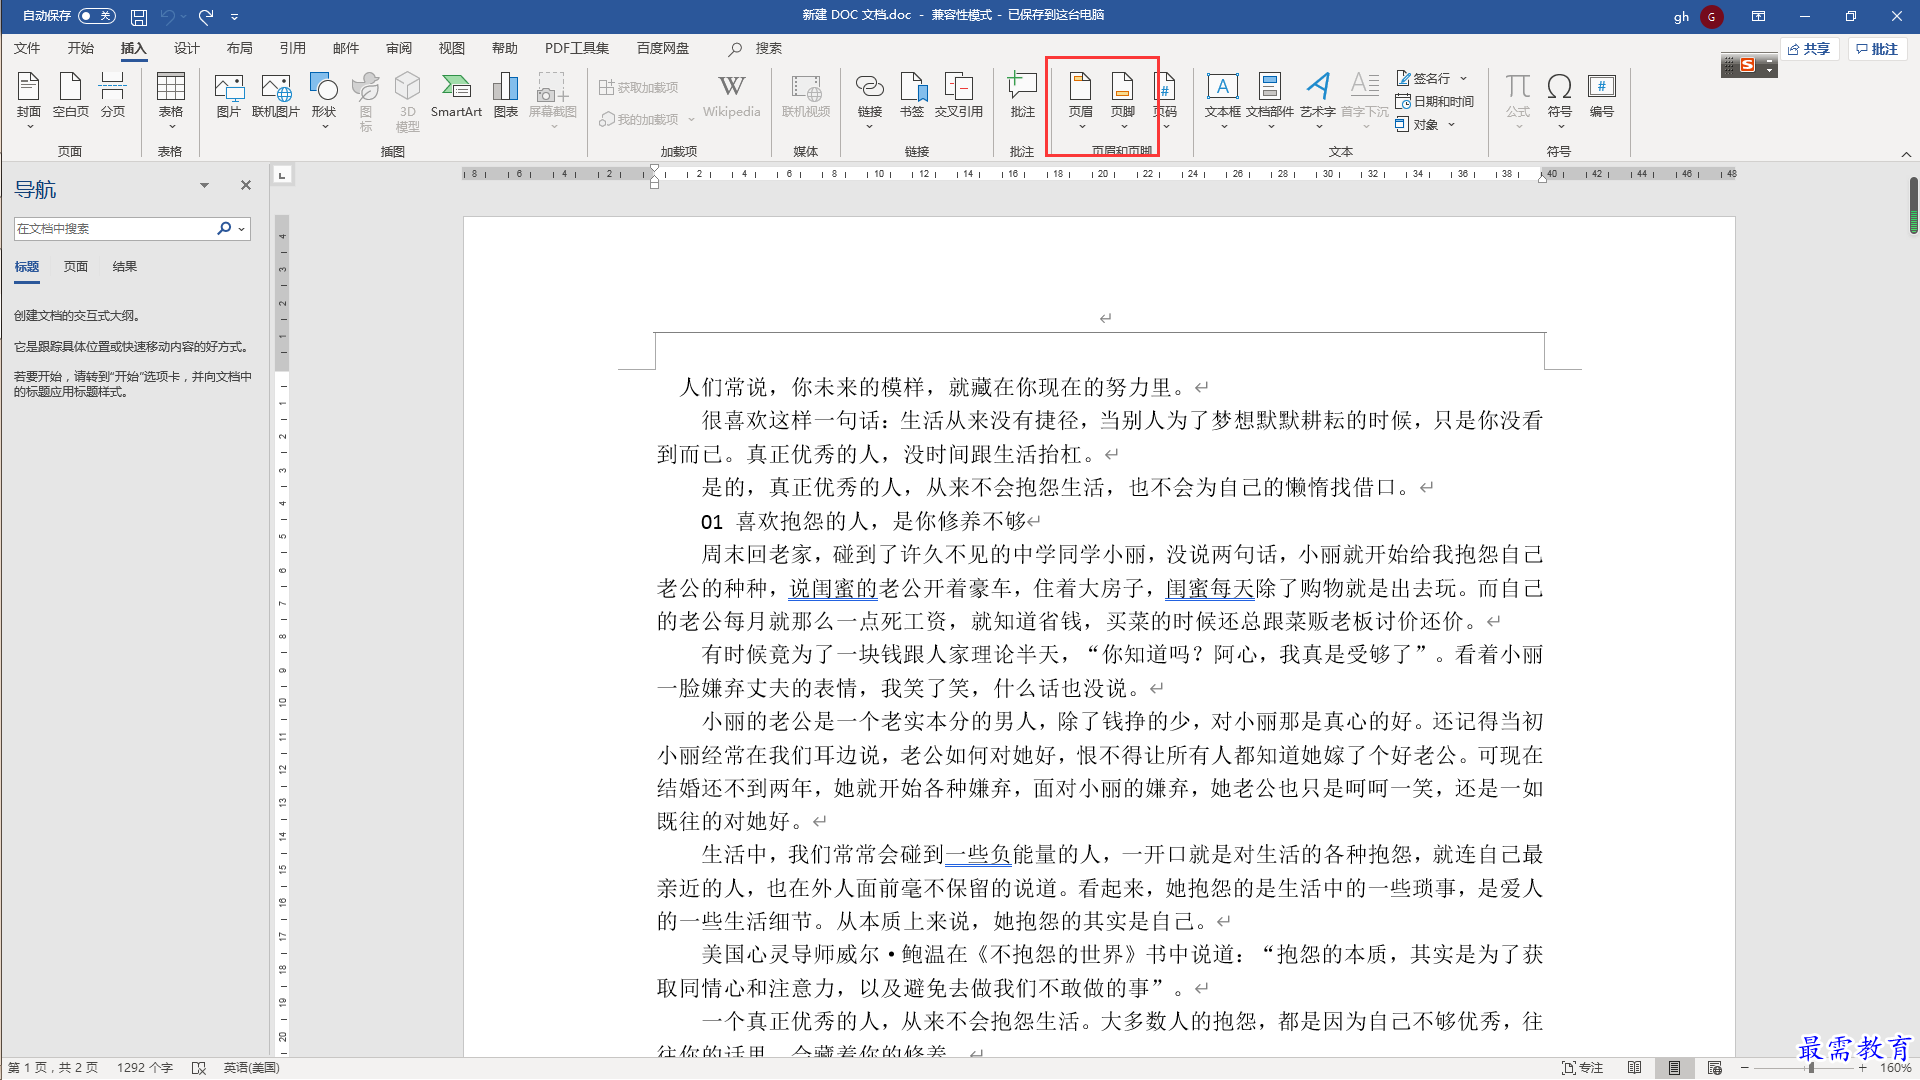
Task: Switch to print layout view in status bar
Action: coord(1674,1068)
